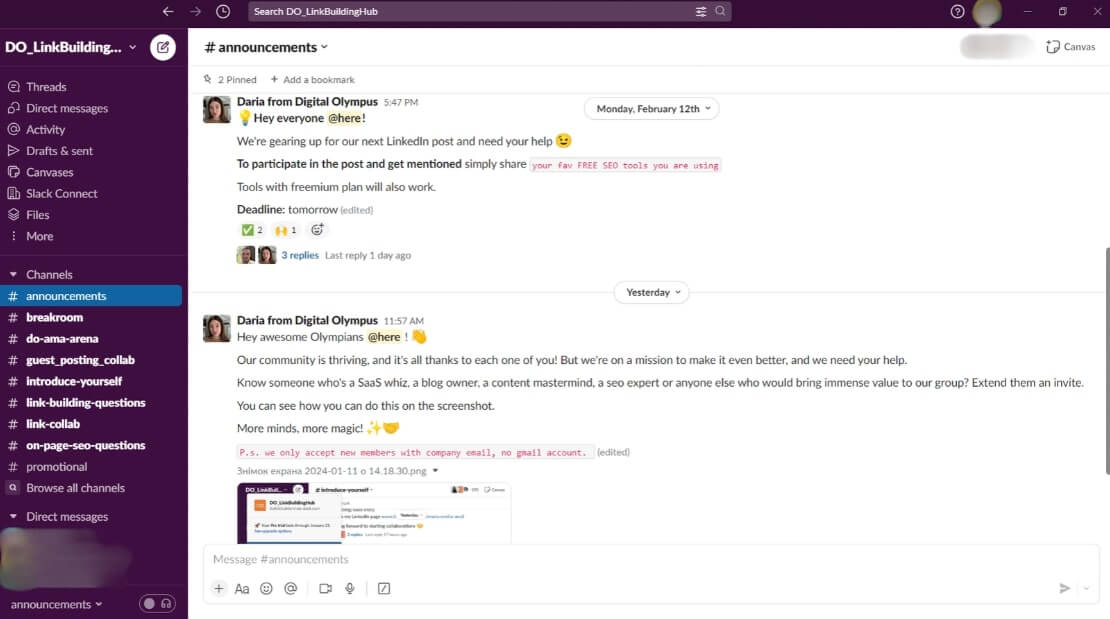Open the Canvas for this channel
Viewport: 1110px width, 619px height.
point(1070,47)
